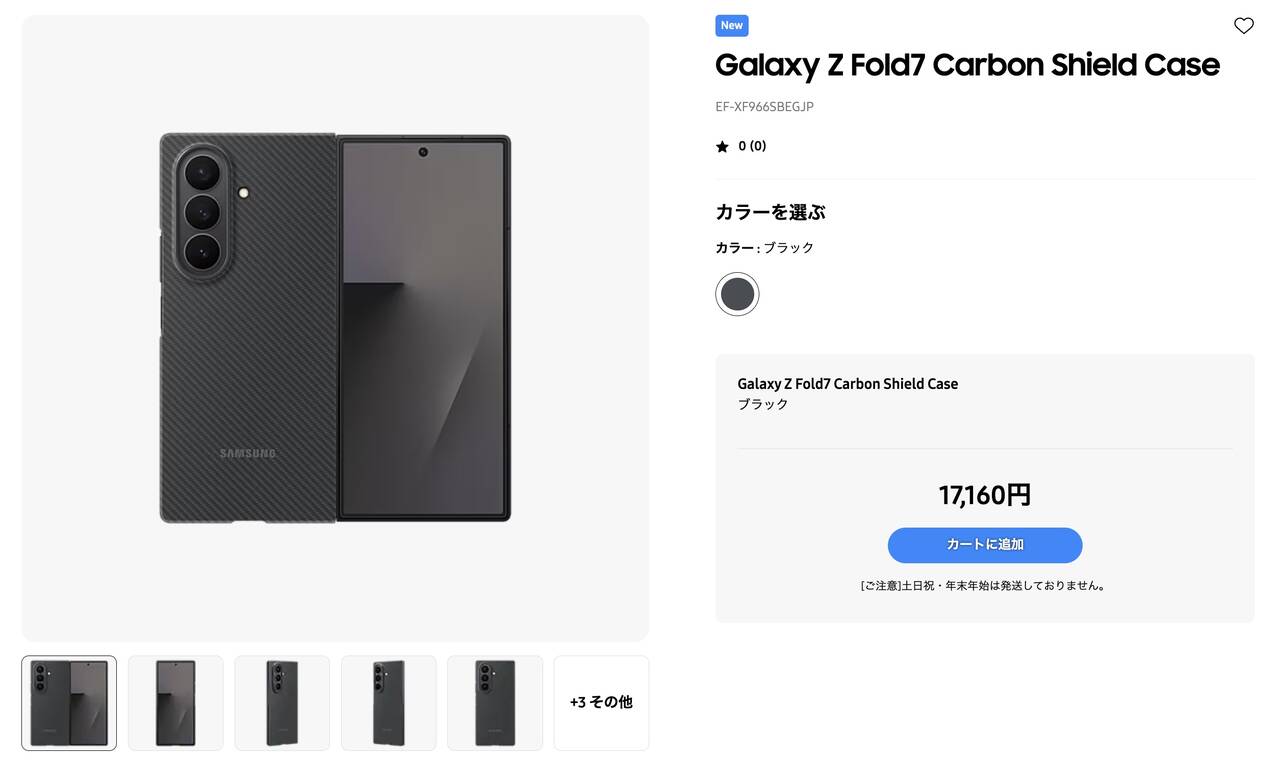Click the EF-XF966SBEGJP model code
Image resolution: width=1280 pixels, height=784 pixels.
764,107
